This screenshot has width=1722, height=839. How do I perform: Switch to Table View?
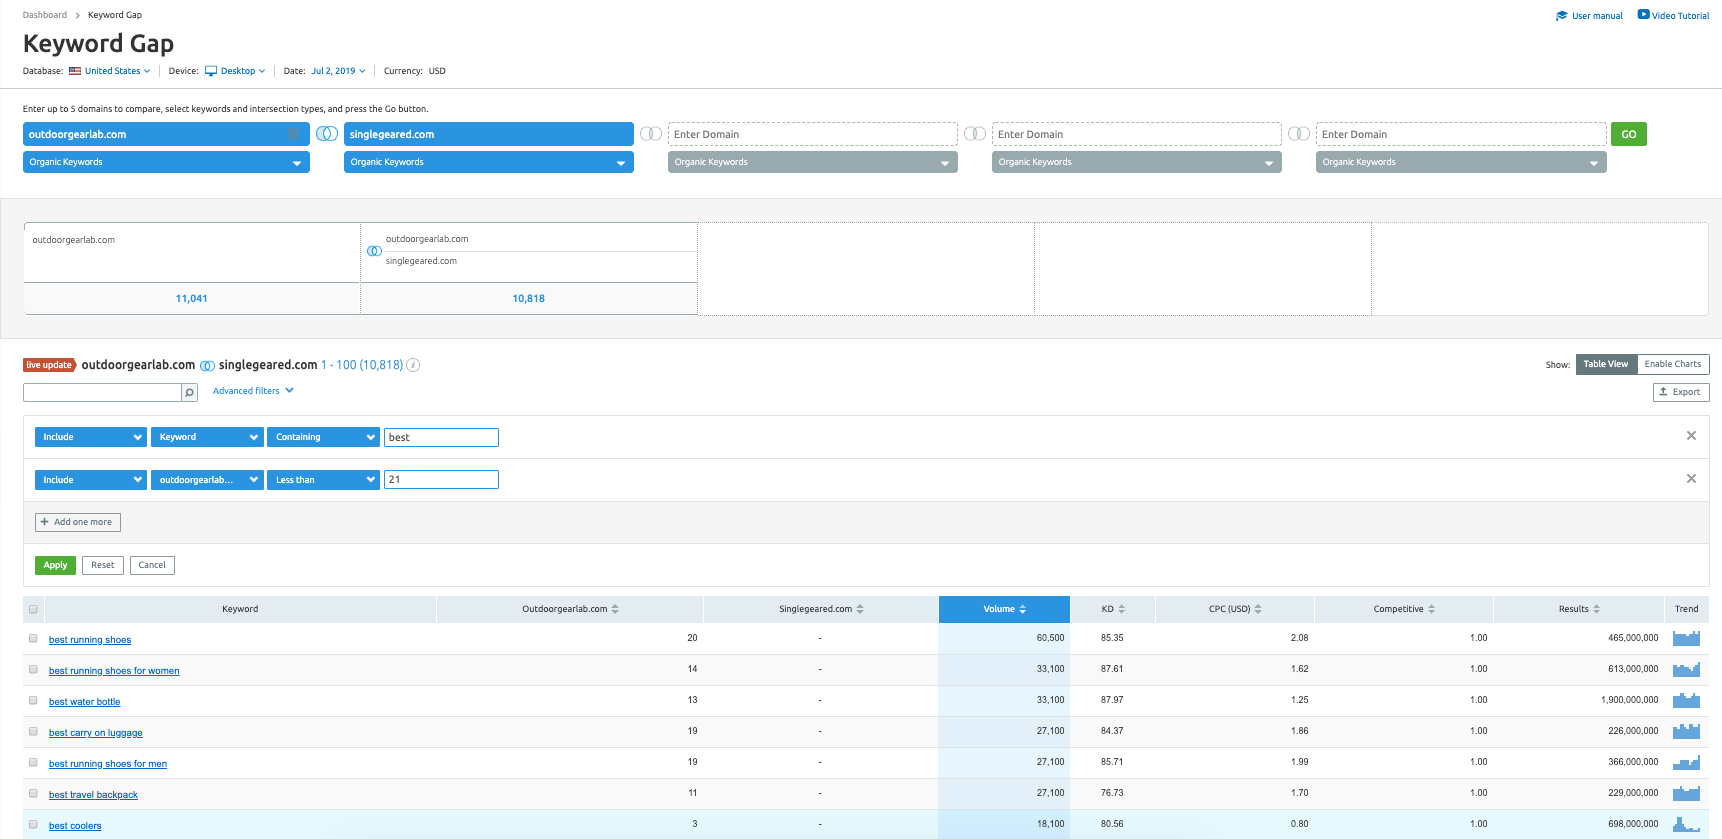coord(1606,364)
